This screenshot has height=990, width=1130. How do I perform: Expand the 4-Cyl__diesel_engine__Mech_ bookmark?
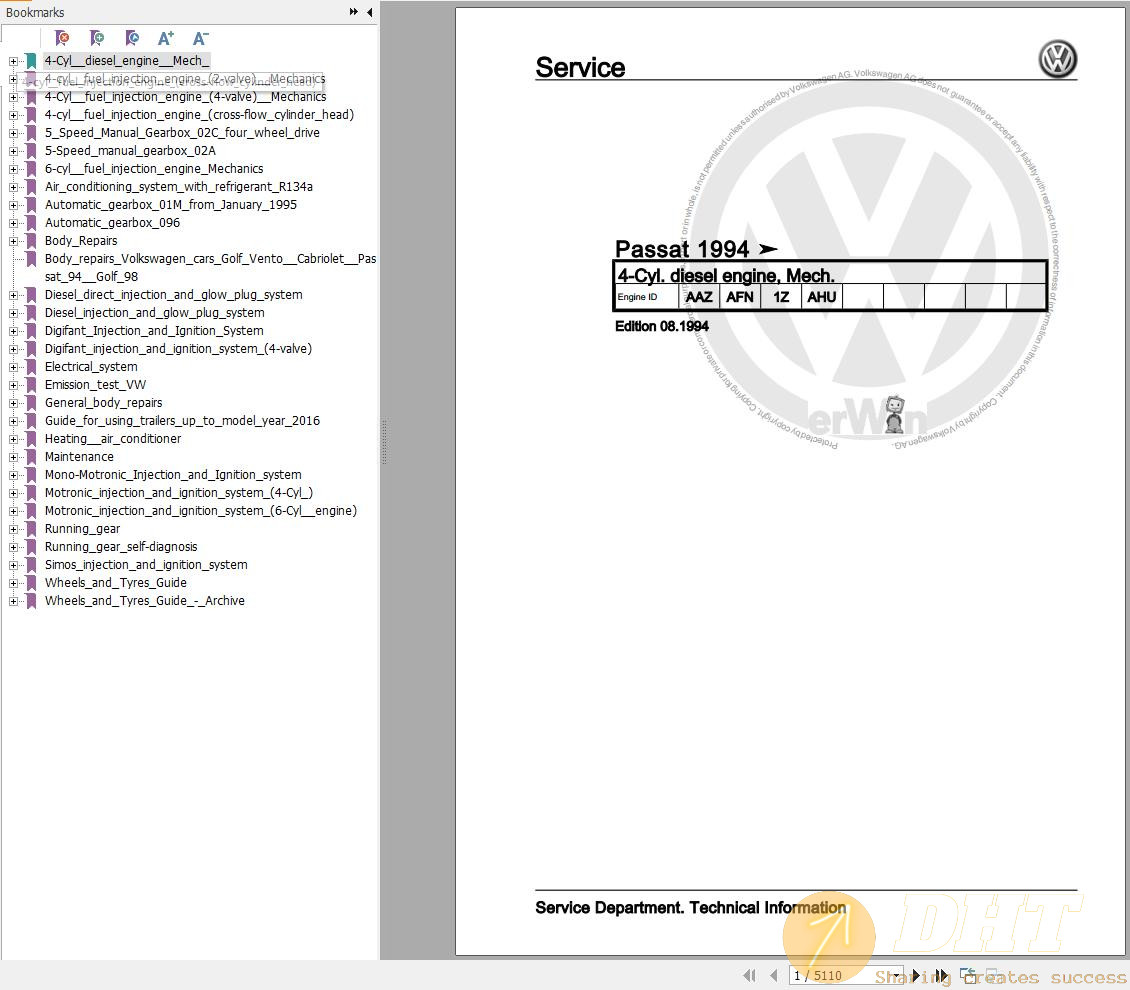coord(13,61)
